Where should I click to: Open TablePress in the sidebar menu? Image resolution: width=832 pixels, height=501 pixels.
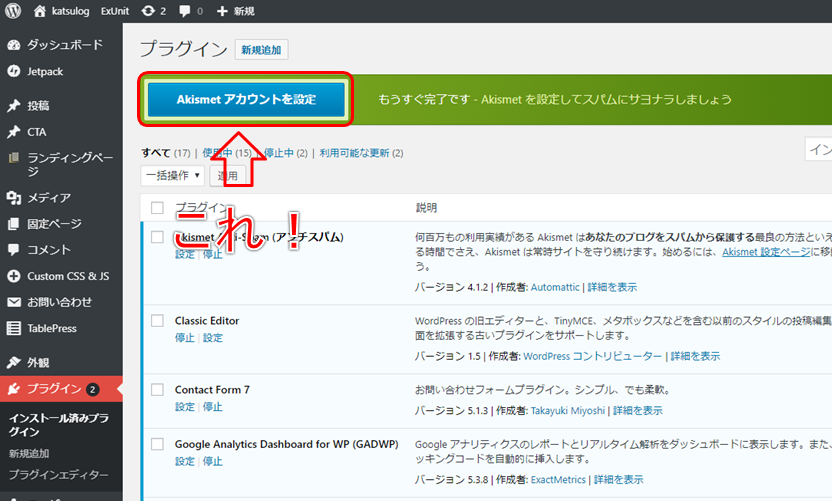click(52, 328)
